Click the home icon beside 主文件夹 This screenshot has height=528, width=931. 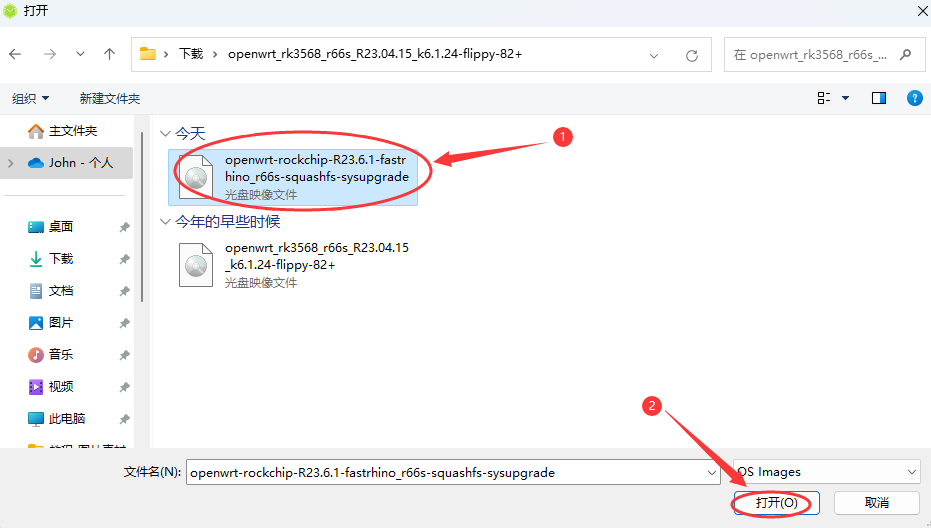point(36,131)
